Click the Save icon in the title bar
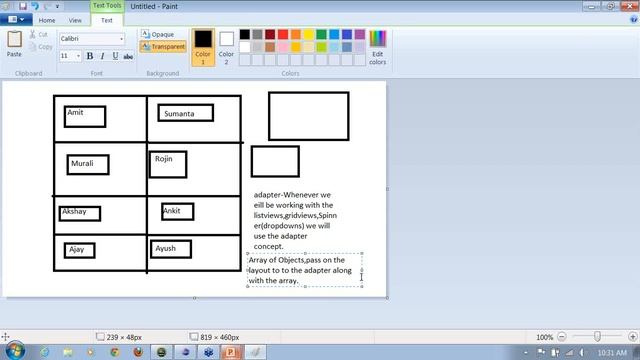This screenshot has width=640, height=360. coord(22,6)
